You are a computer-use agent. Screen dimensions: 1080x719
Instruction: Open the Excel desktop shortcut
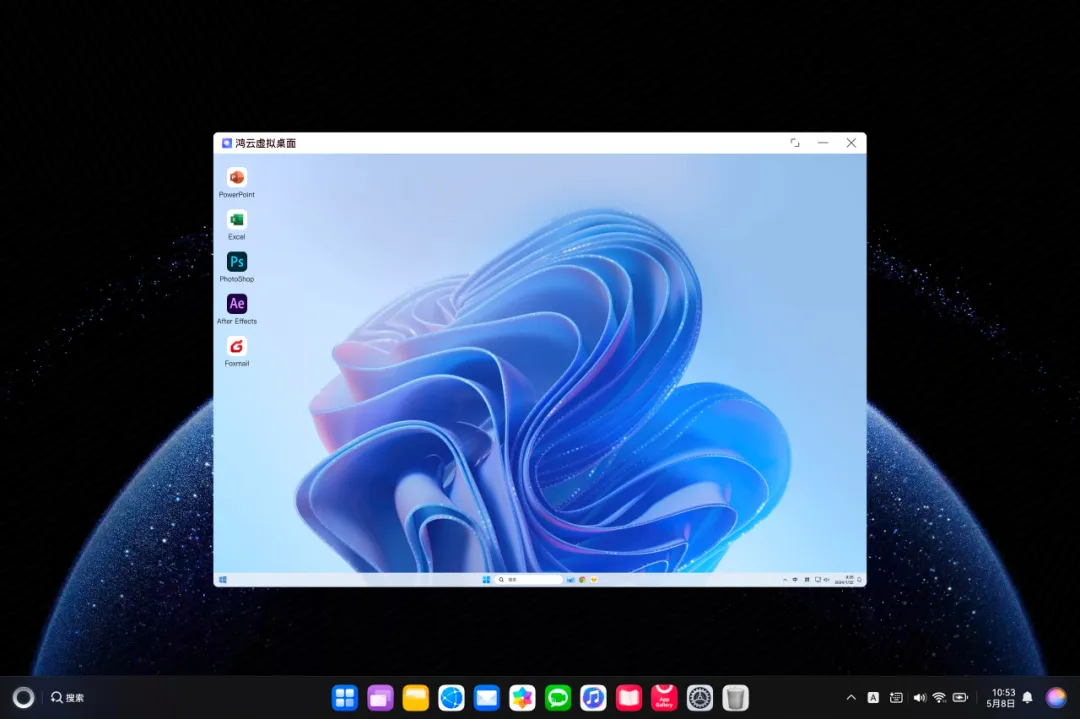click(x=236, y=225)
